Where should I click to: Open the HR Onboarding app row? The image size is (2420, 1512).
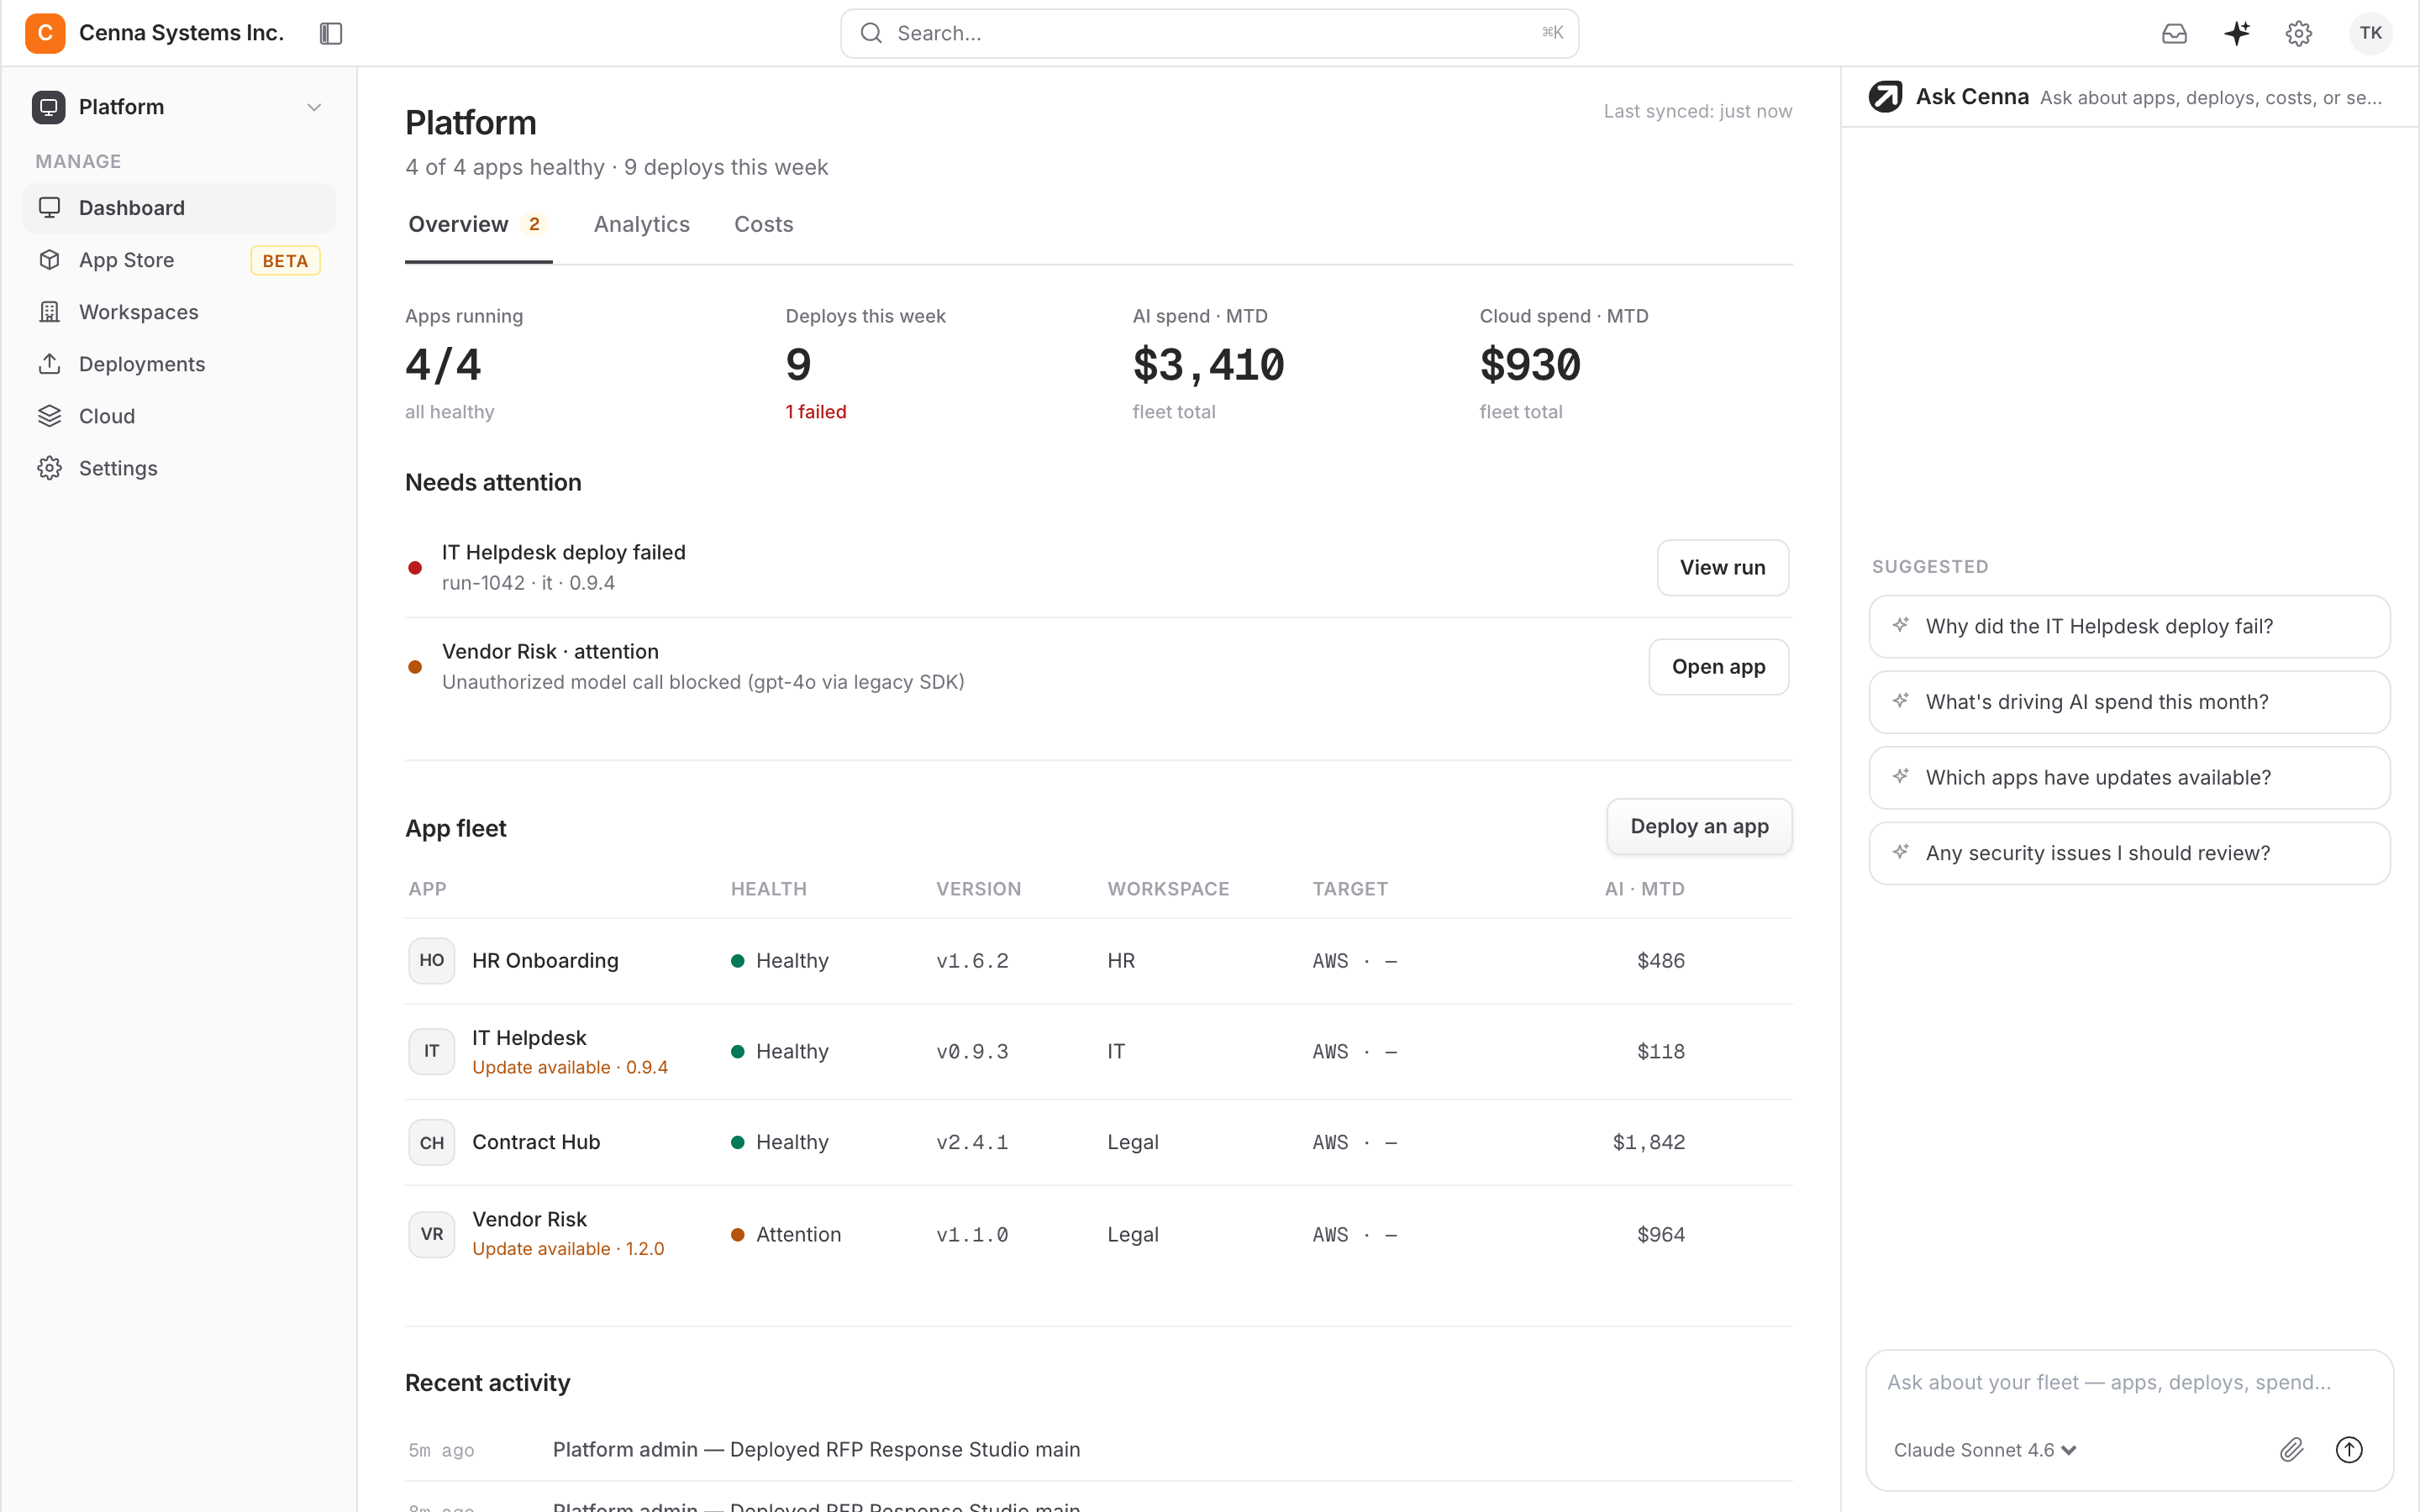(x=1098, y=961)
